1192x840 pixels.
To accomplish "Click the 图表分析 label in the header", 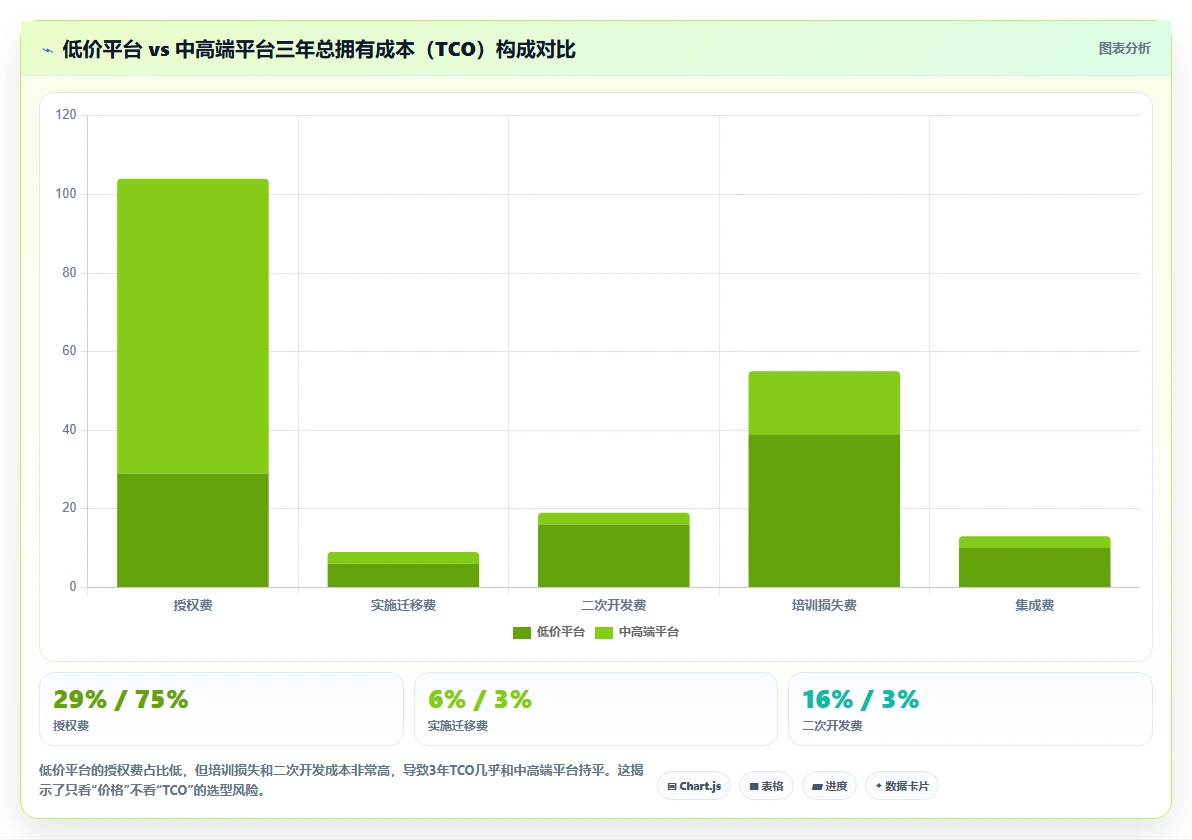I will click(1124, 49).
